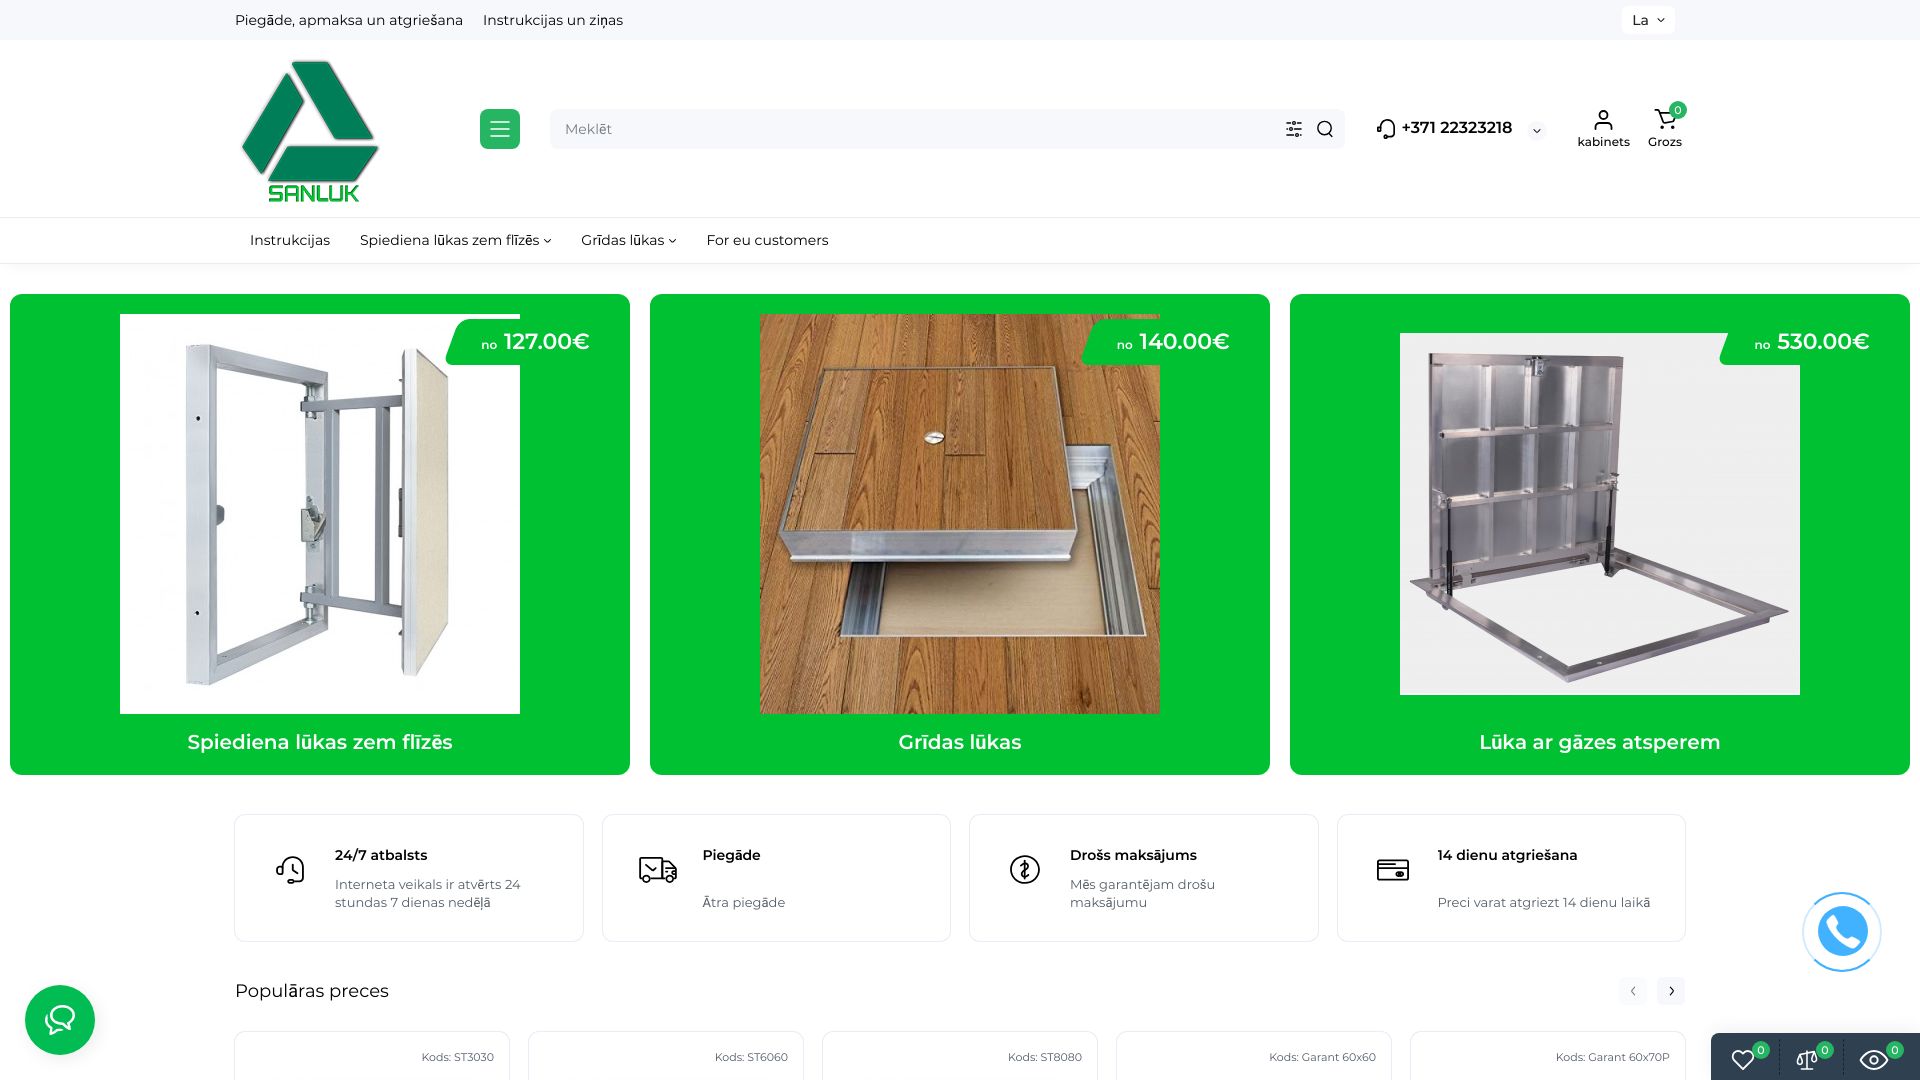Viewport: 1920px width, 1080px height.
Task: Click the blue phone callback button
Action: (x=1841, y=932)
